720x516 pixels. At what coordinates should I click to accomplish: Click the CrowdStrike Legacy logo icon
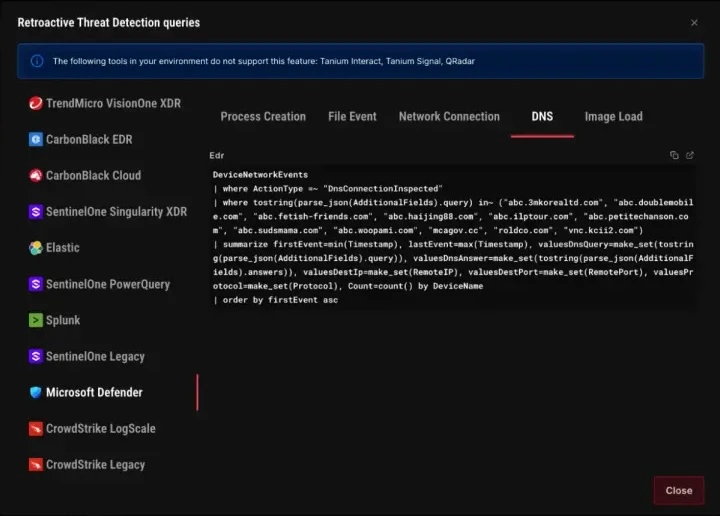click(35, 465)
